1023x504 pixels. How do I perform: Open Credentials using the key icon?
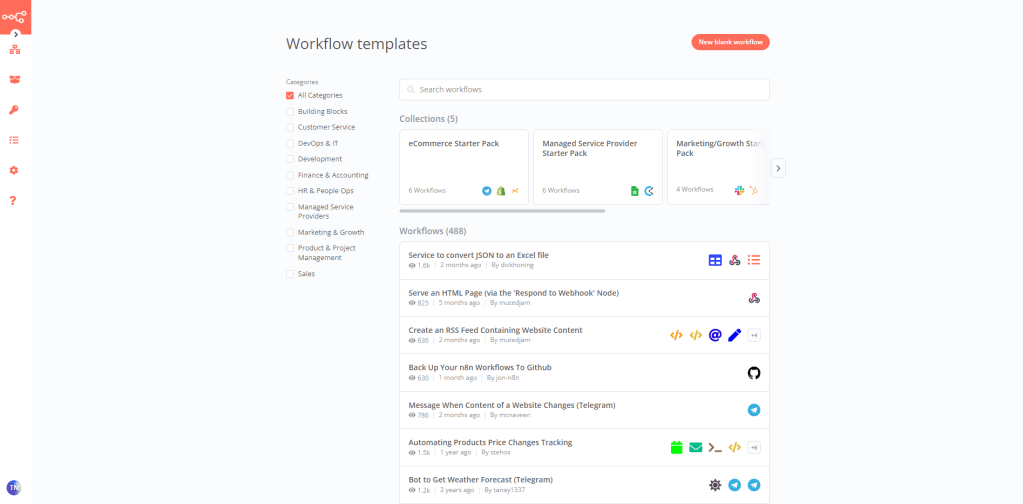[14, 110]
